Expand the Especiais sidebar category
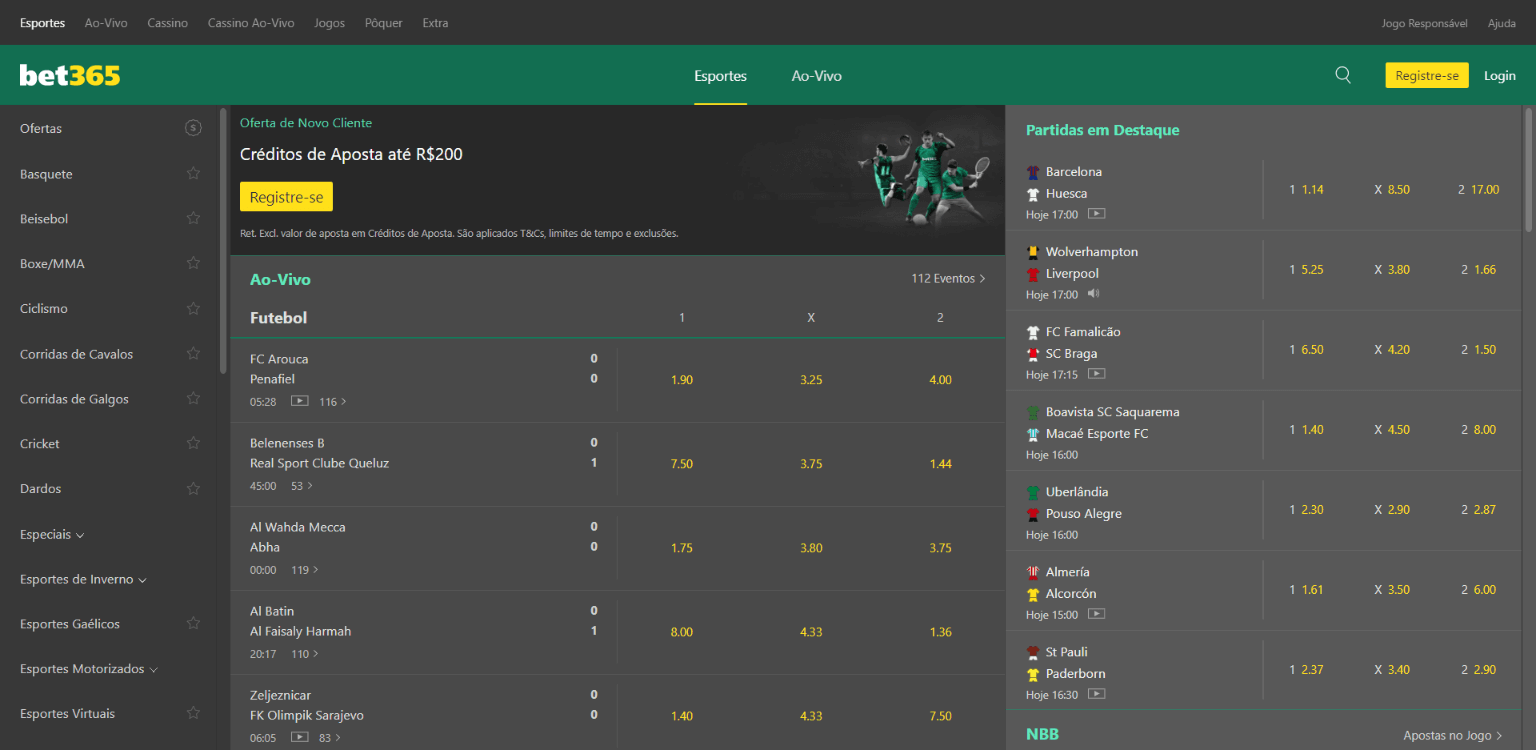The height and width of the screenshot is (750, 1536). 52,534
